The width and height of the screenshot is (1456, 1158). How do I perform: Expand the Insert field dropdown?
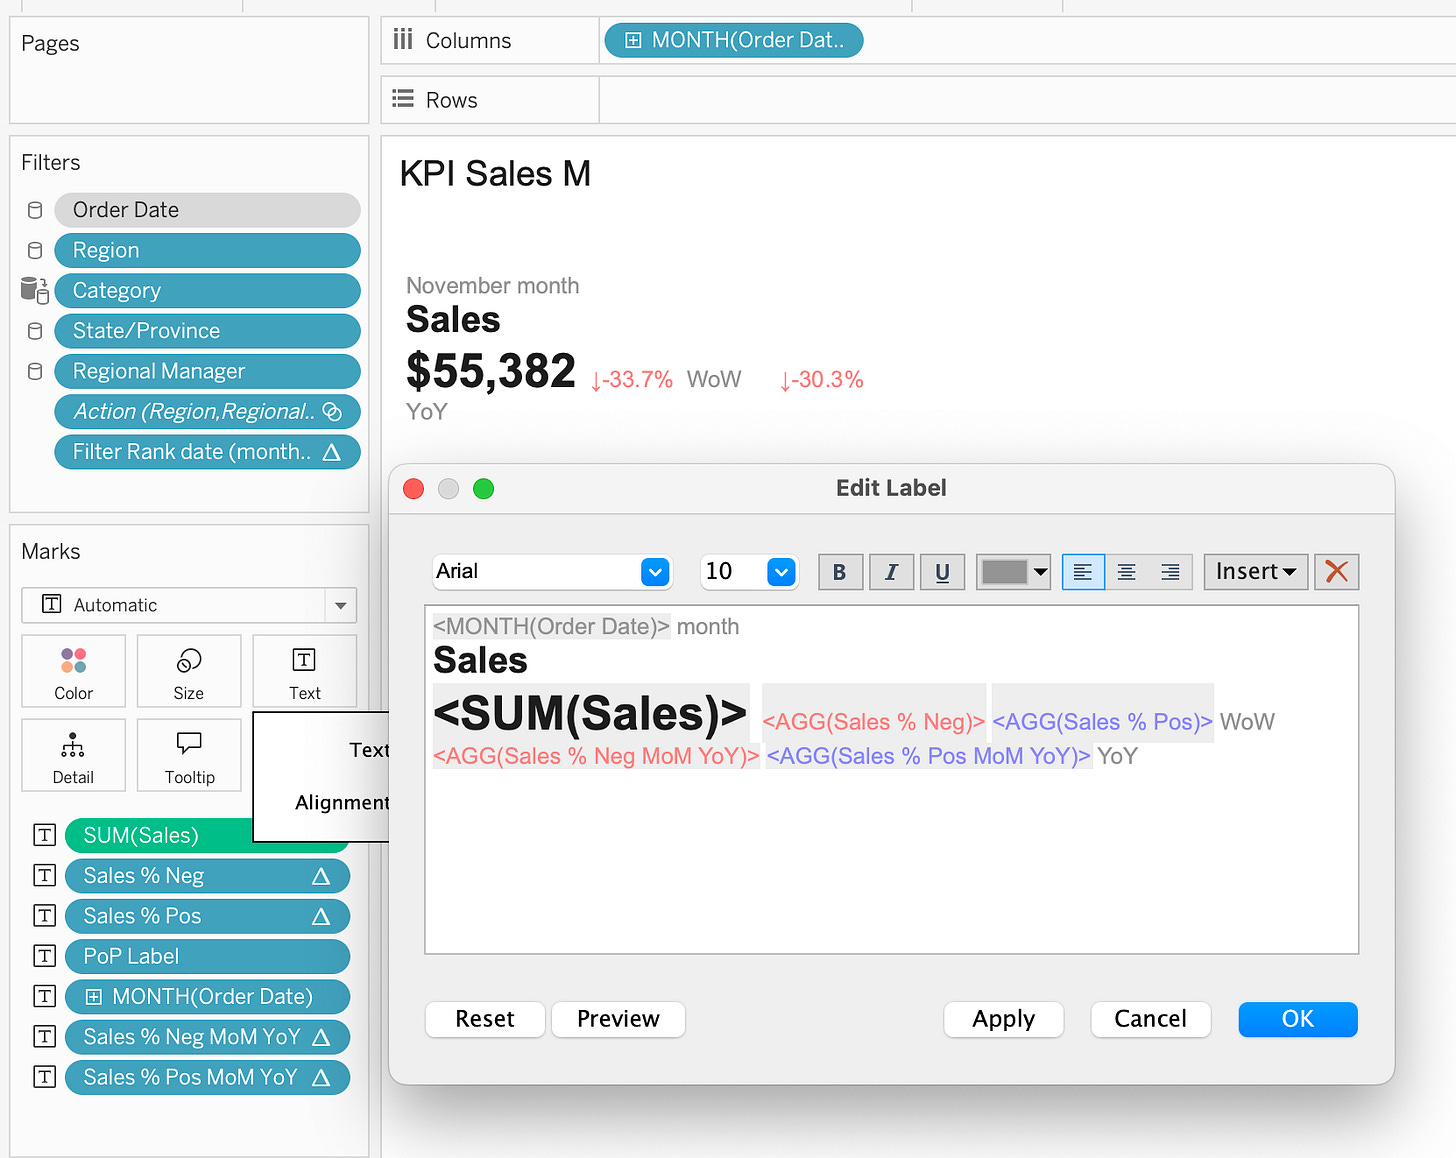(x=1256, y=572)
